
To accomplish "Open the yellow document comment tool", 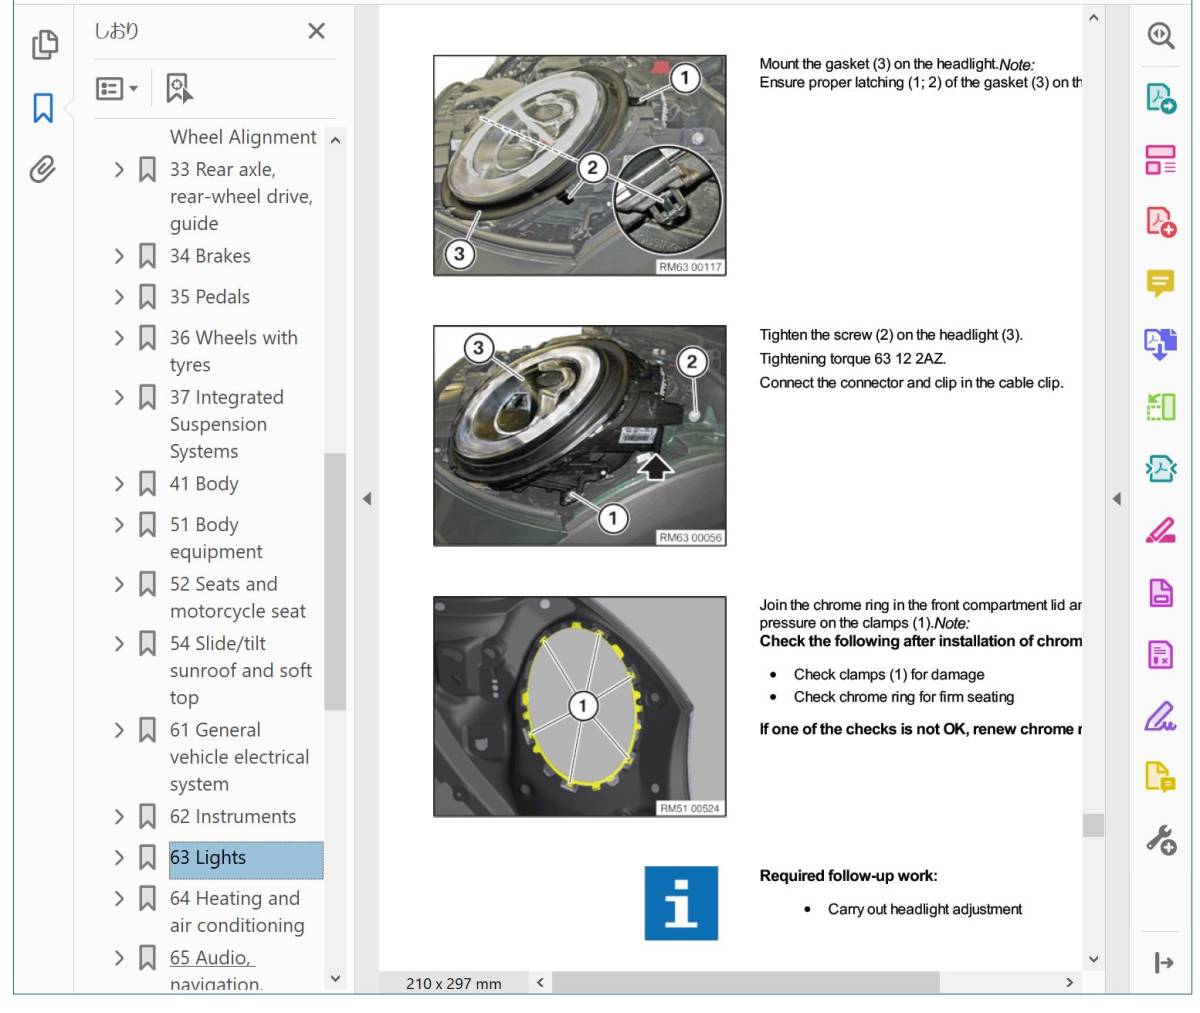I will [x=1160, y=777].
